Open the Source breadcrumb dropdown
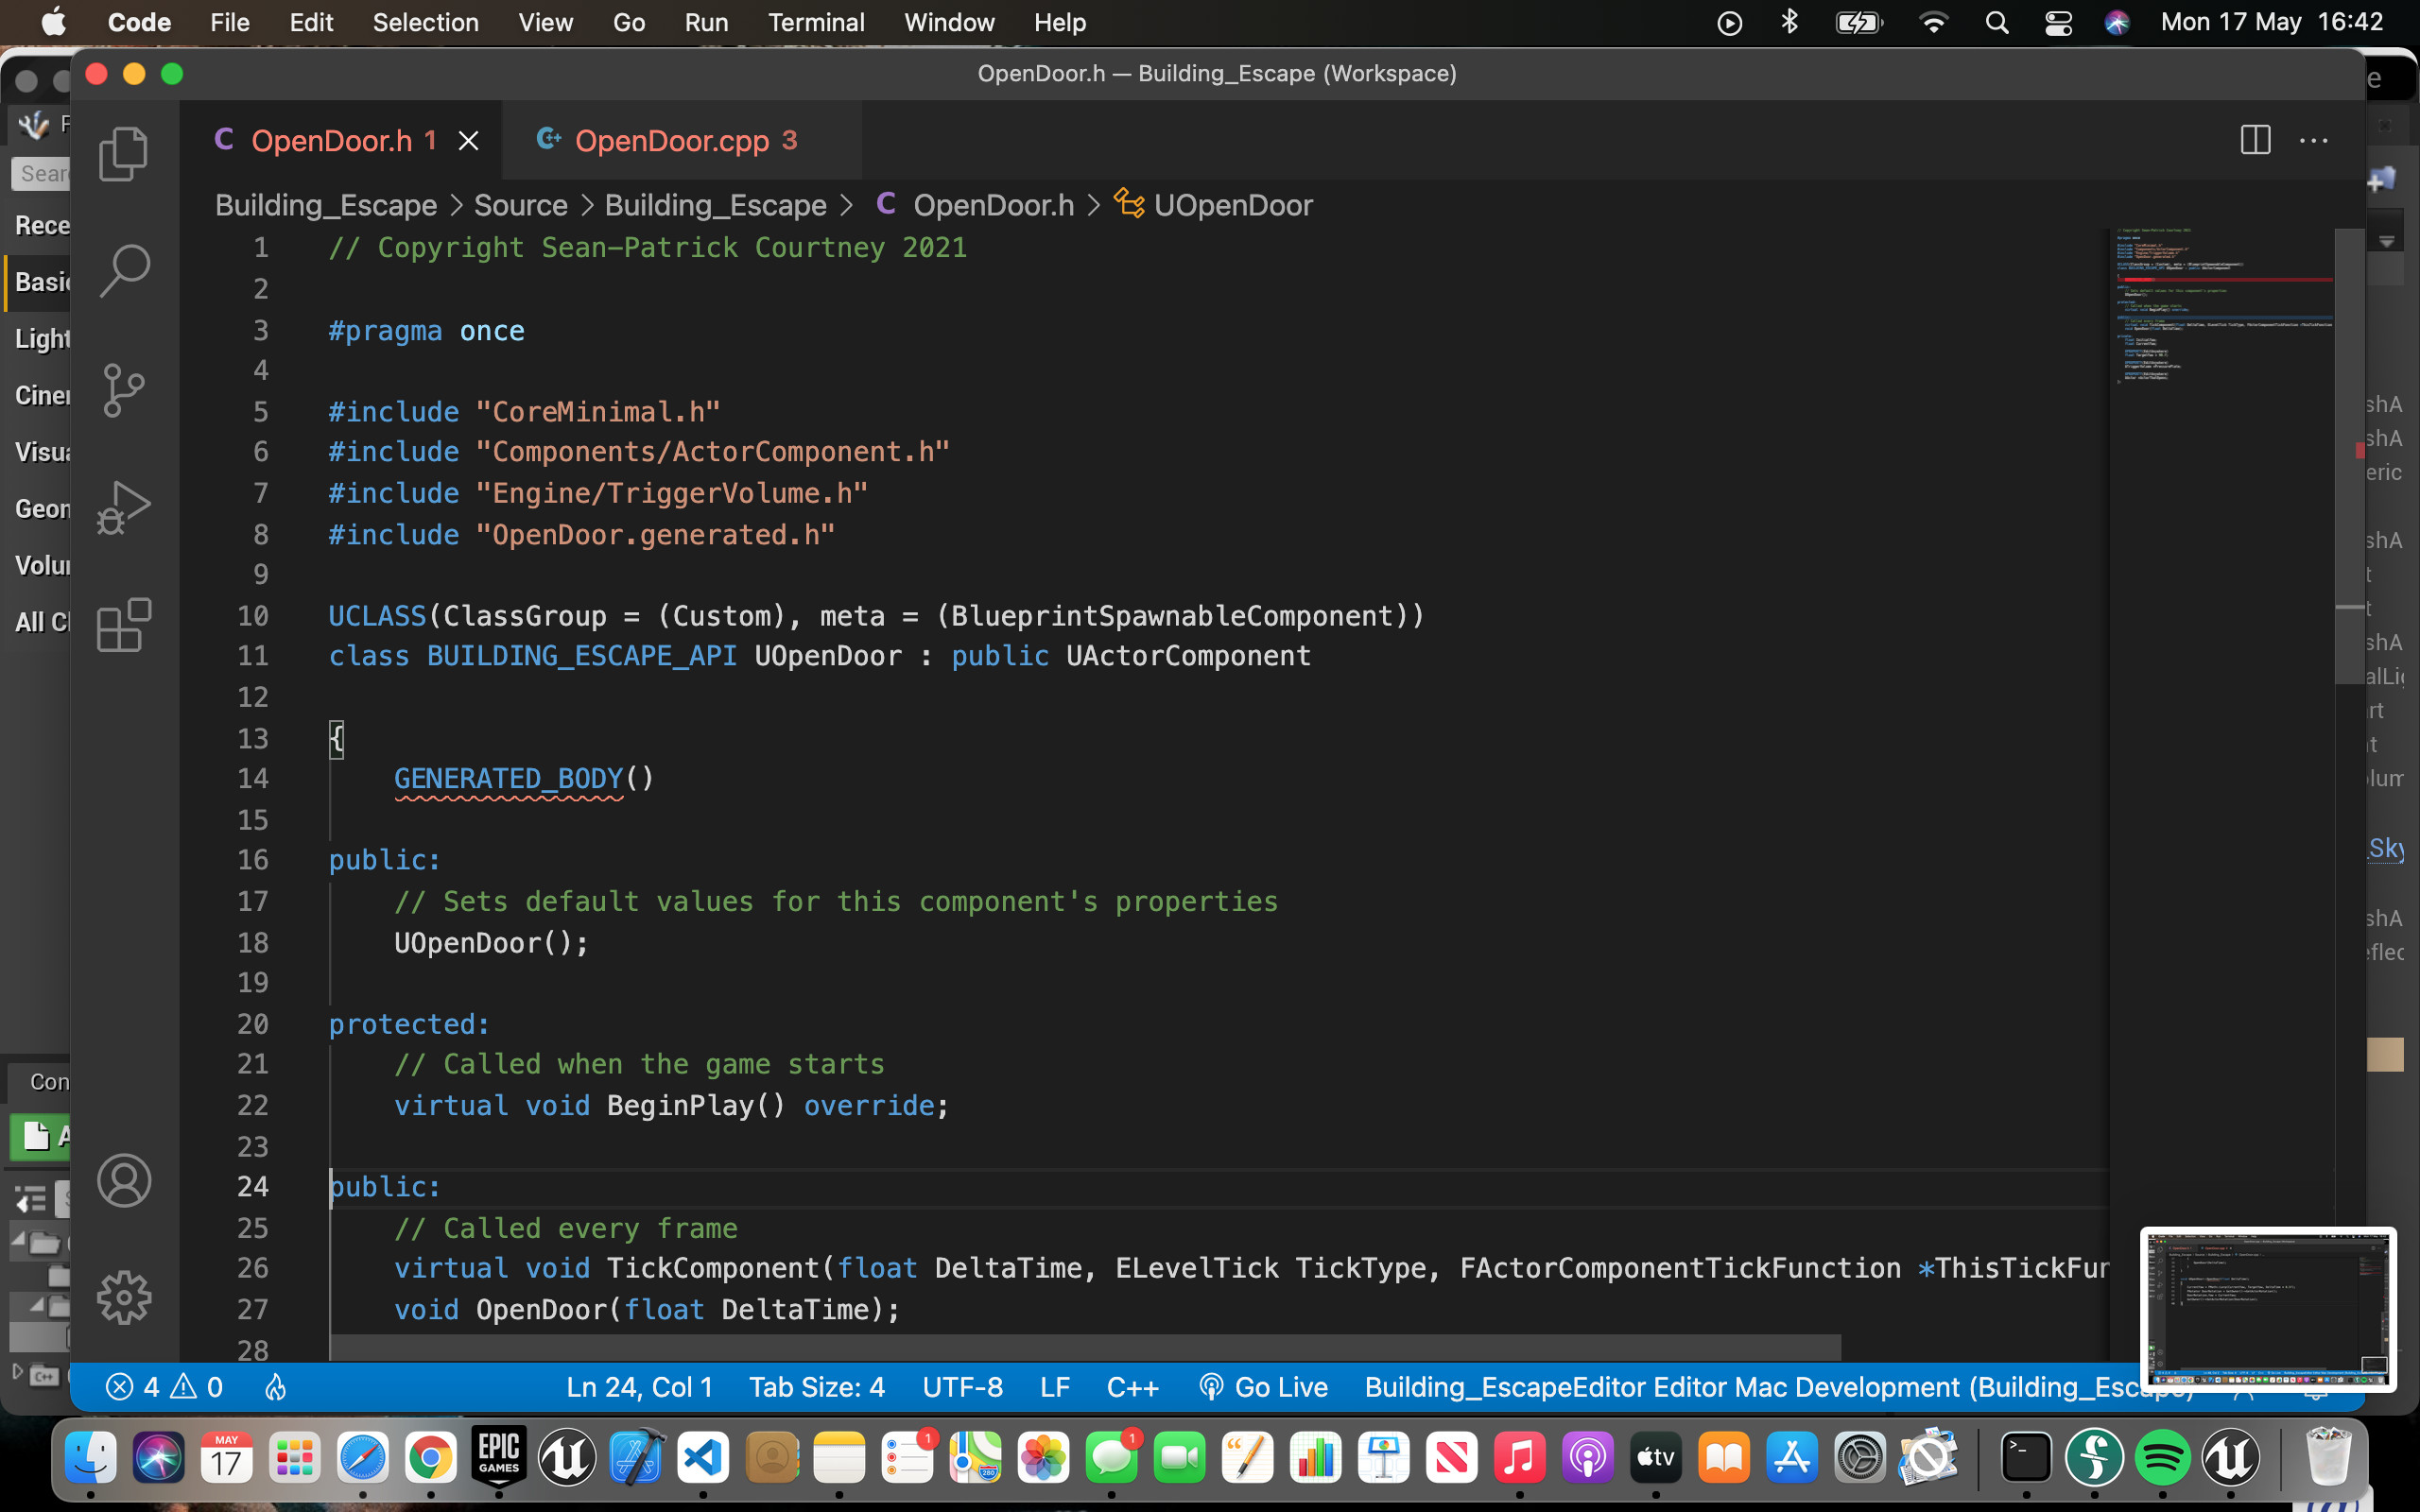Image resolution: width=2420 pixels, height=1512 pixels. point(520,205)
